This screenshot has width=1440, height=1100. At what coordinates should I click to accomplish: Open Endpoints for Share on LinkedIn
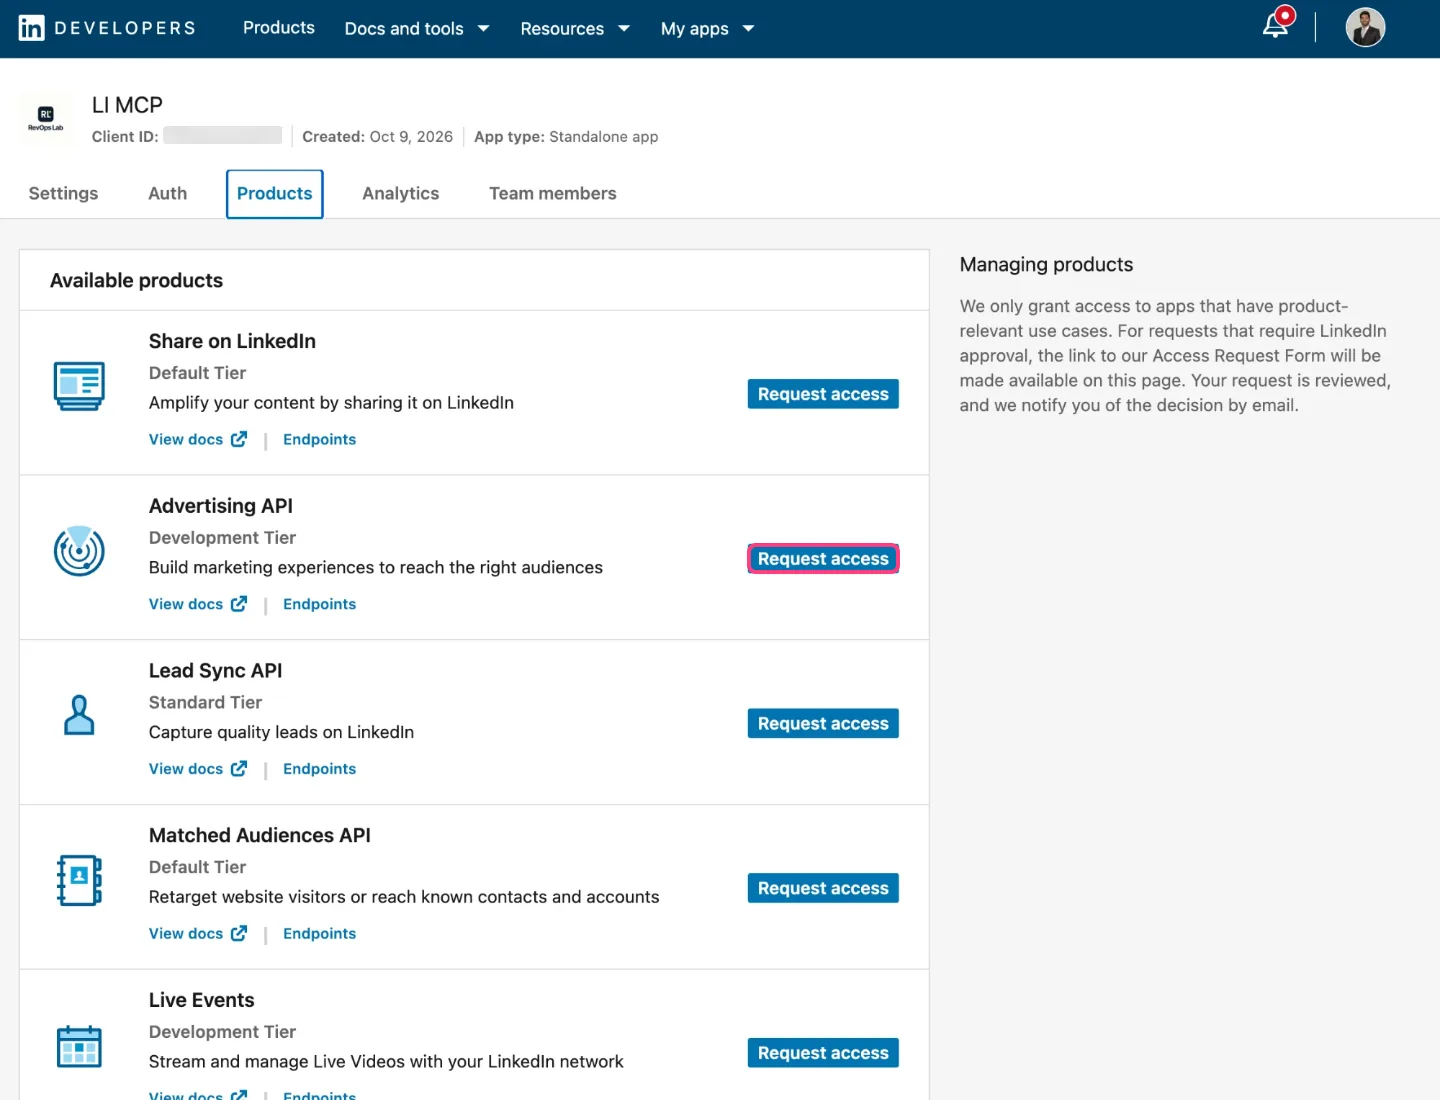click(x=320, y=439)
